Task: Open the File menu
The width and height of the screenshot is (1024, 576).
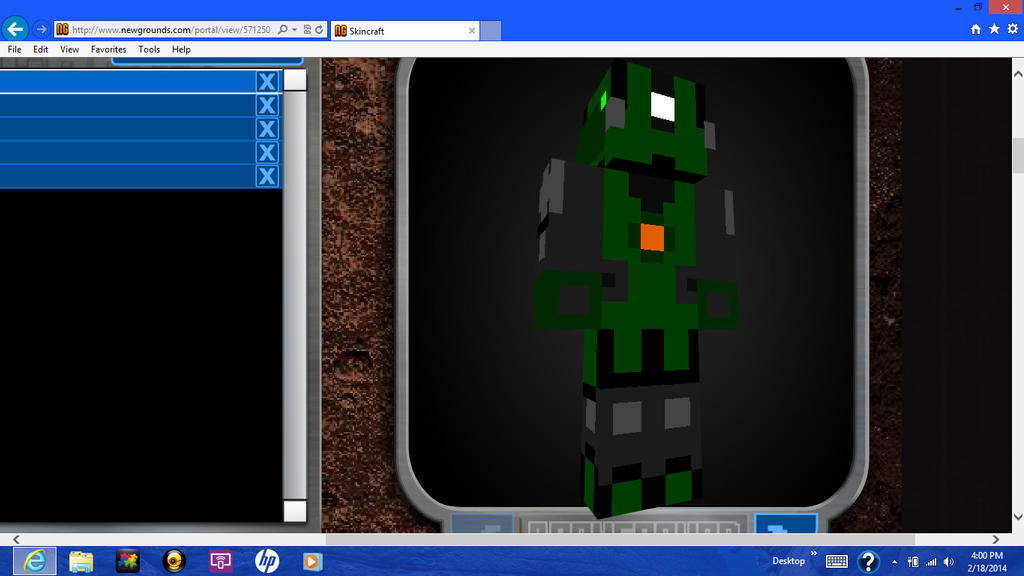Action: (x=14, y=49)
